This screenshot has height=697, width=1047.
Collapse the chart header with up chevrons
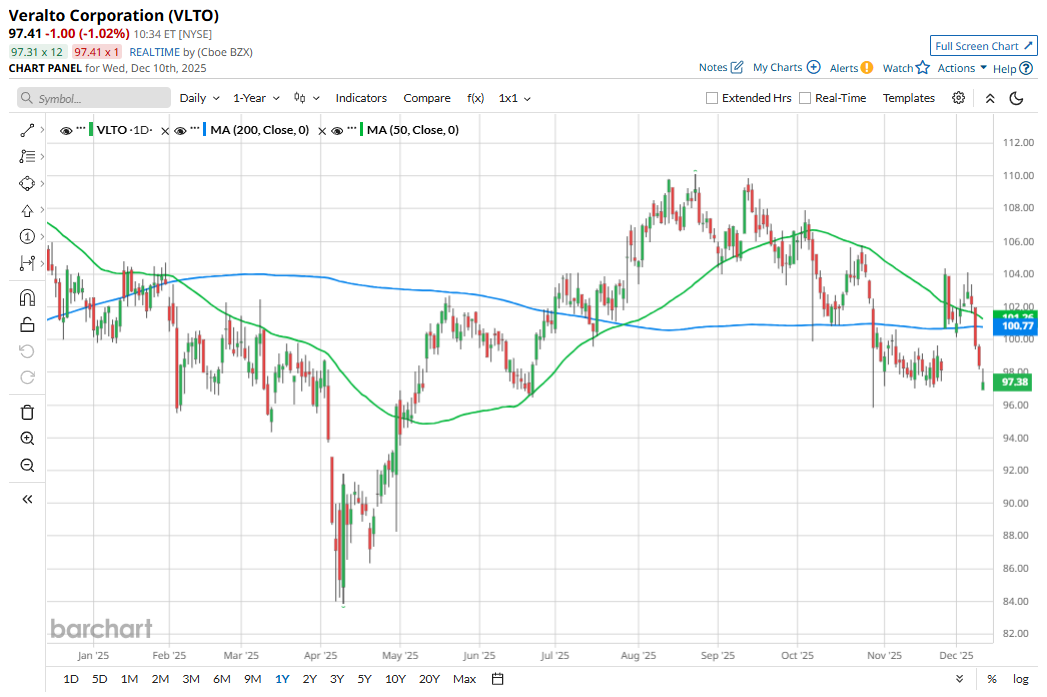[x=990, y=98]
